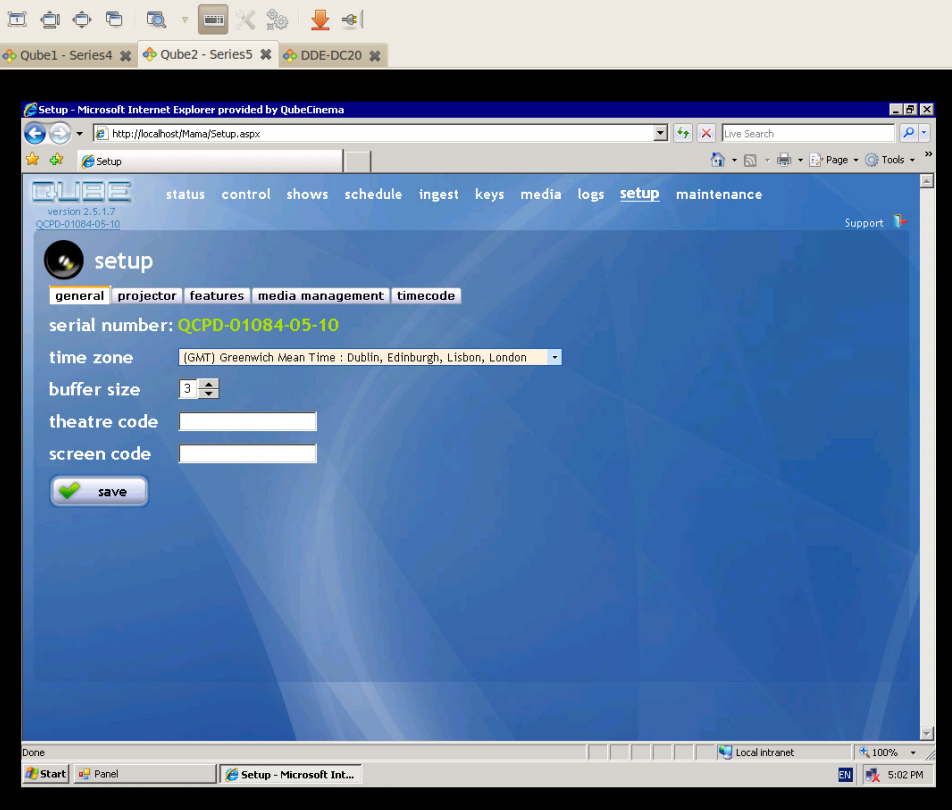Open a new blank browser tab
Viewport: 952px width, 810px height.
click(357, 162)
